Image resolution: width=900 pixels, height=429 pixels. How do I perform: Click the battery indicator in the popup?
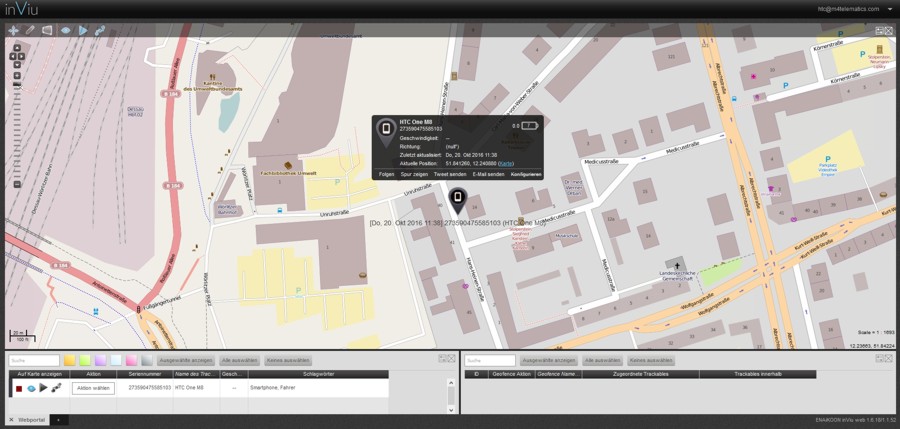529,125
